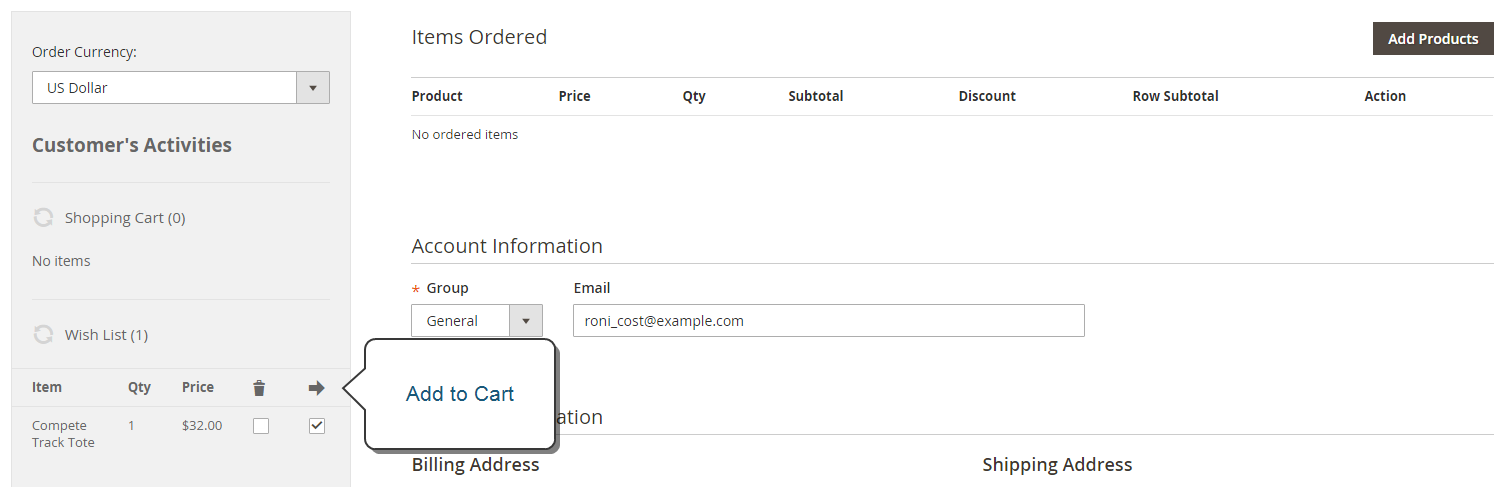
Task: Tick the remove checkbox for Compete Track Tote
Action: (x=261, y=426)
